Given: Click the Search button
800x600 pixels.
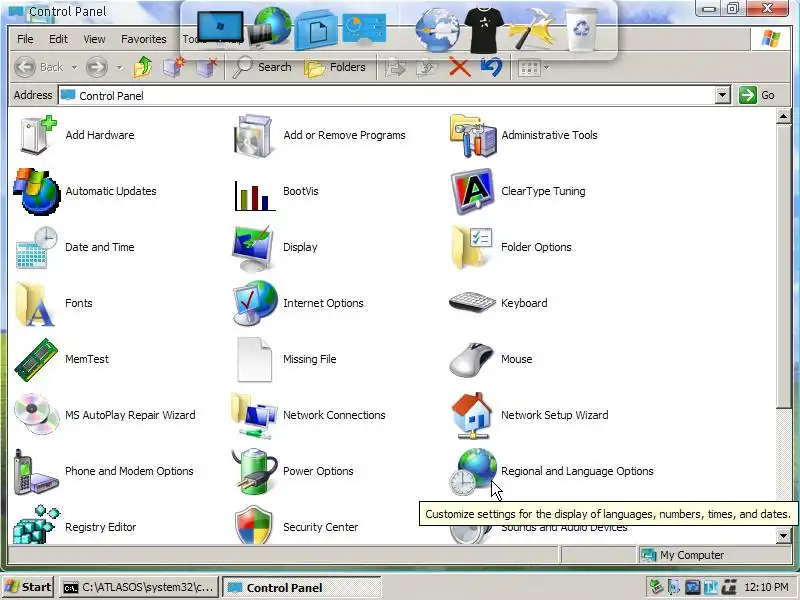Looking at the screenshot, I should click(262, 67).
